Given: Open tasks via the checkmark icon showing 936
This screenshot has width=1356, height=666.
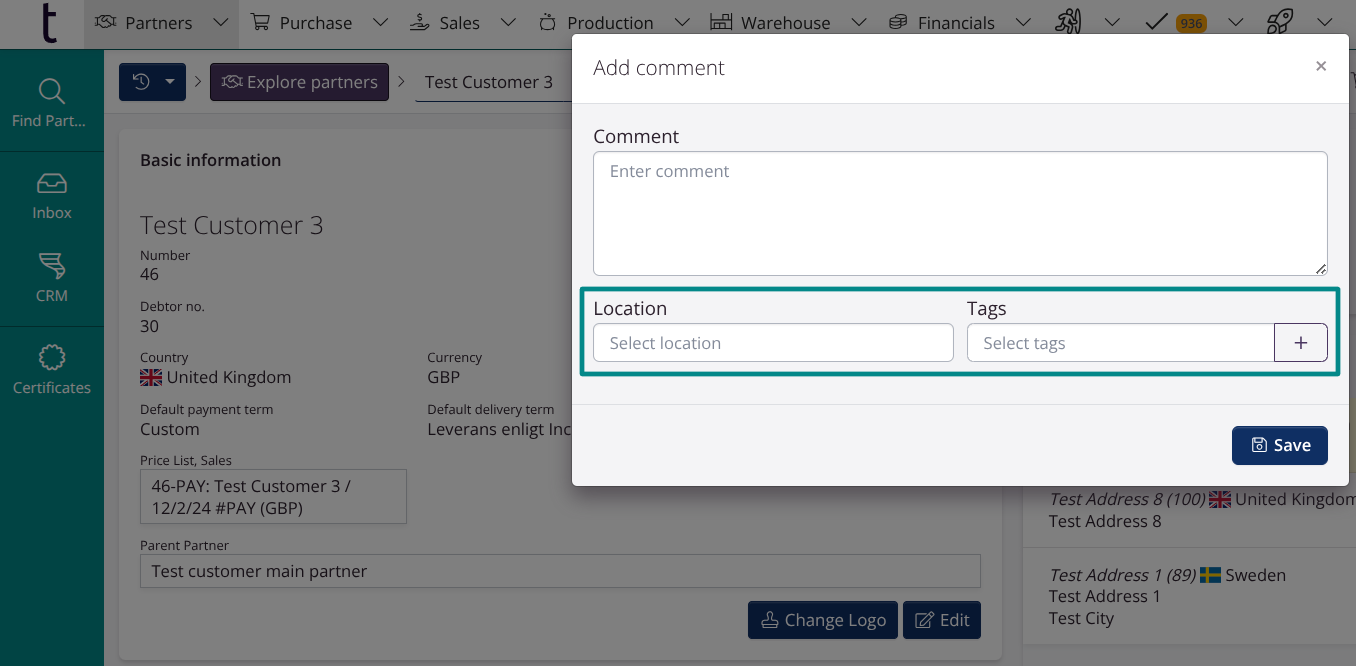Looking at the screenshot, I should (x=1156, y=20).
